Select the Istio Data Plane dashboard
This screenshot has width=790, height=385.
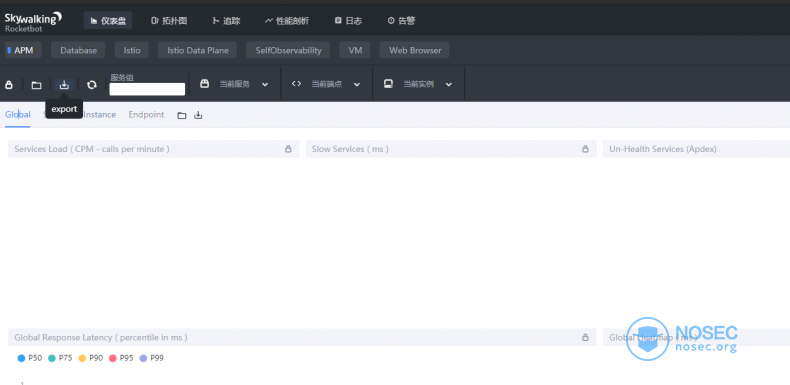pos(198,50)
